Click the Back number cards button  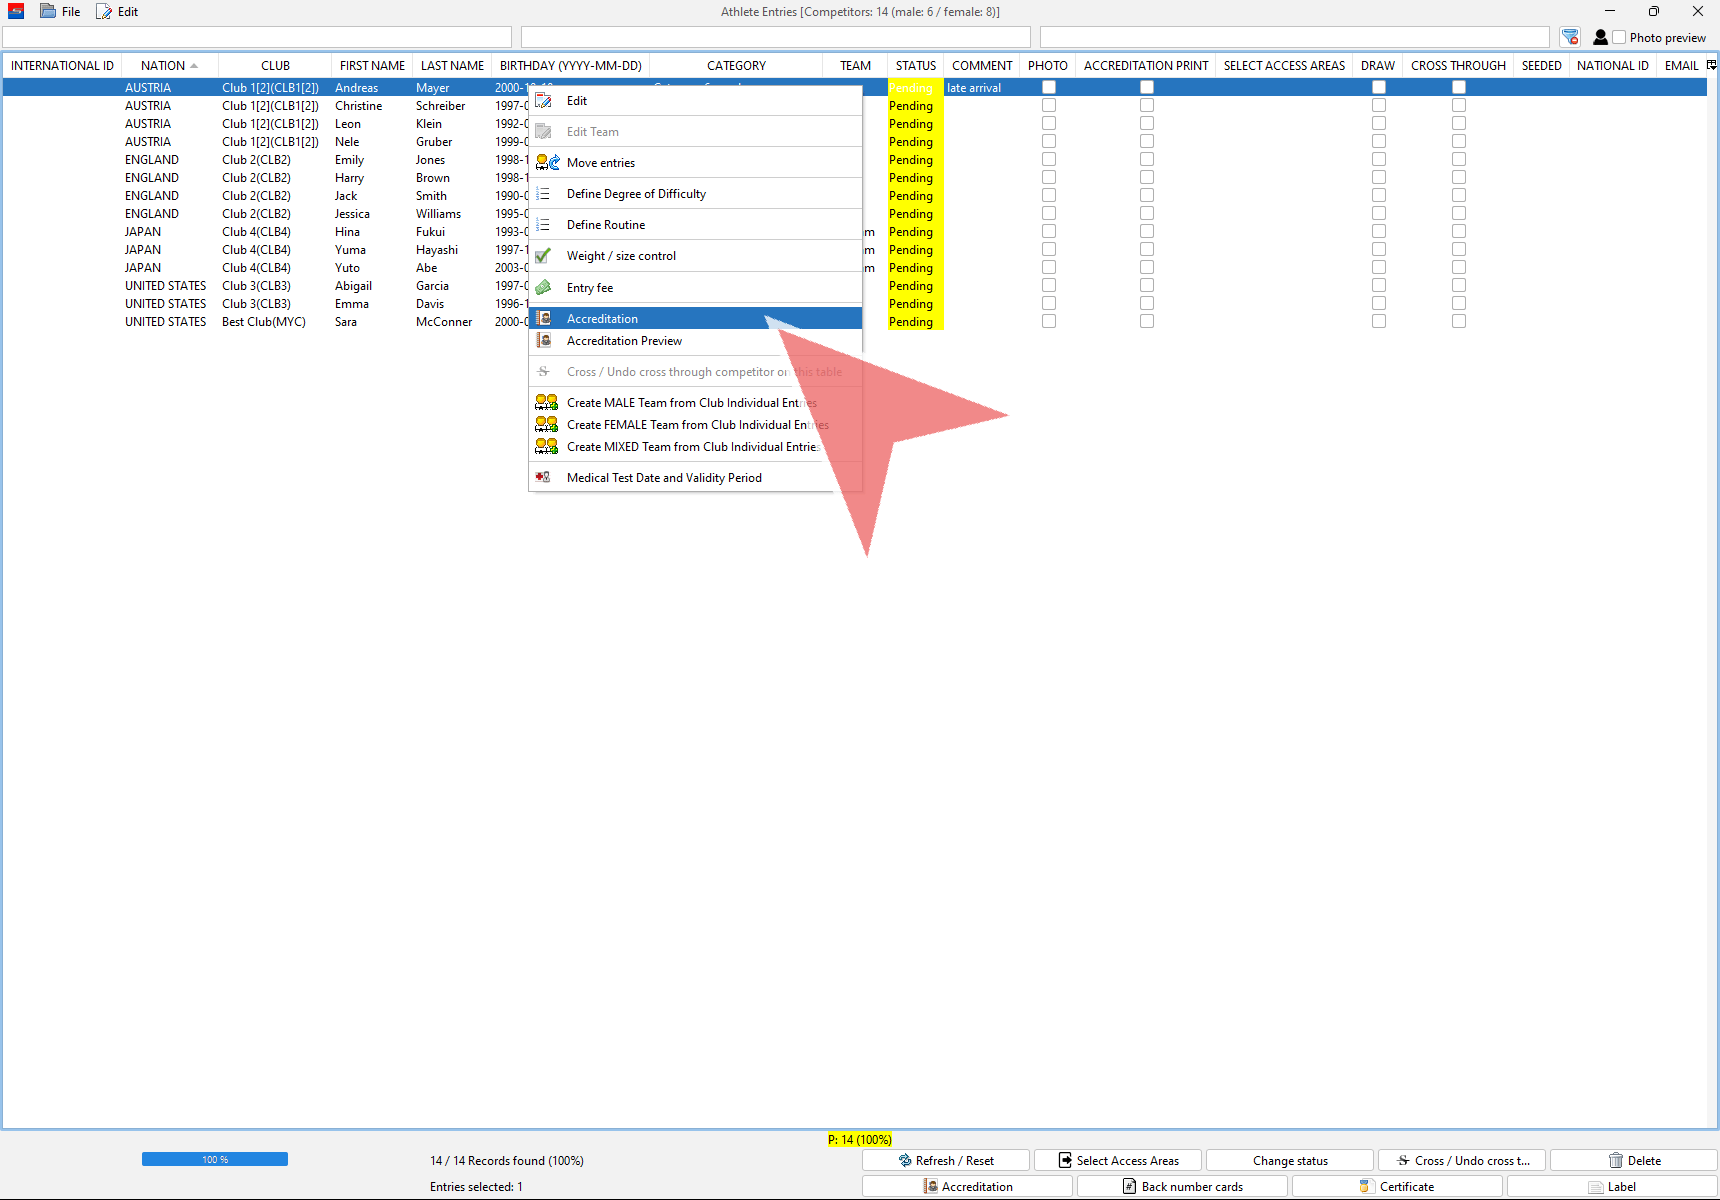pyautogui.click(x=1182, y=1187)
